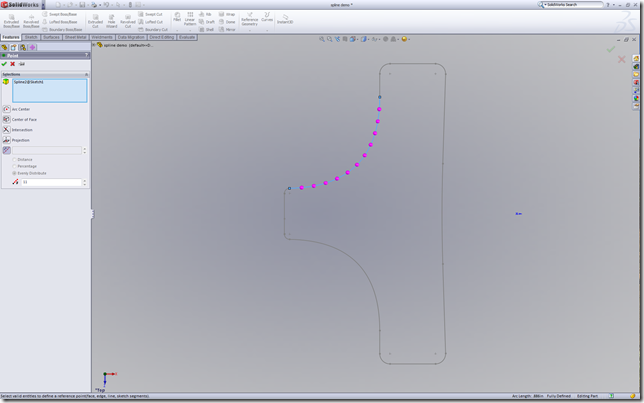The width and height of the screenshot is (644, 403).
Task: Open the DimXpertManager tab
Action: [32, 47]
